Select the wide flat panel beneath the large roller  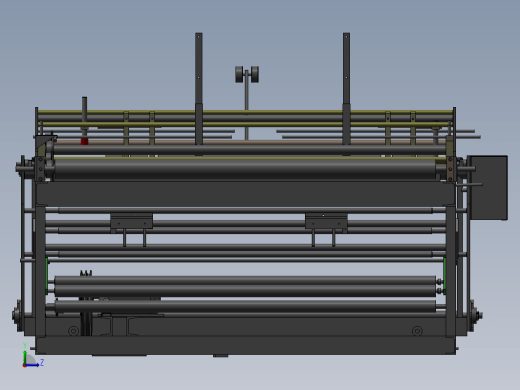[x=245, y=193]
